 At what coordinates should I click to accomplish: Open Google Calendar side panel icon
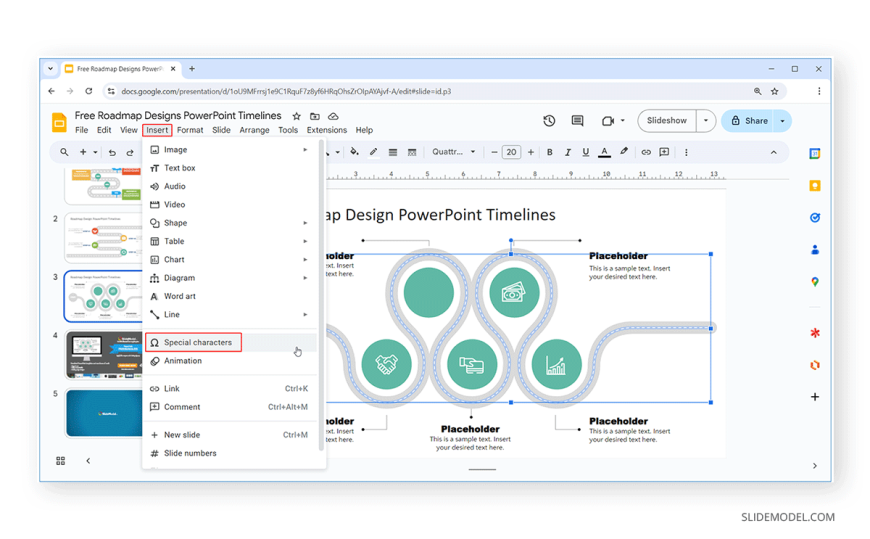pos(815,154)
